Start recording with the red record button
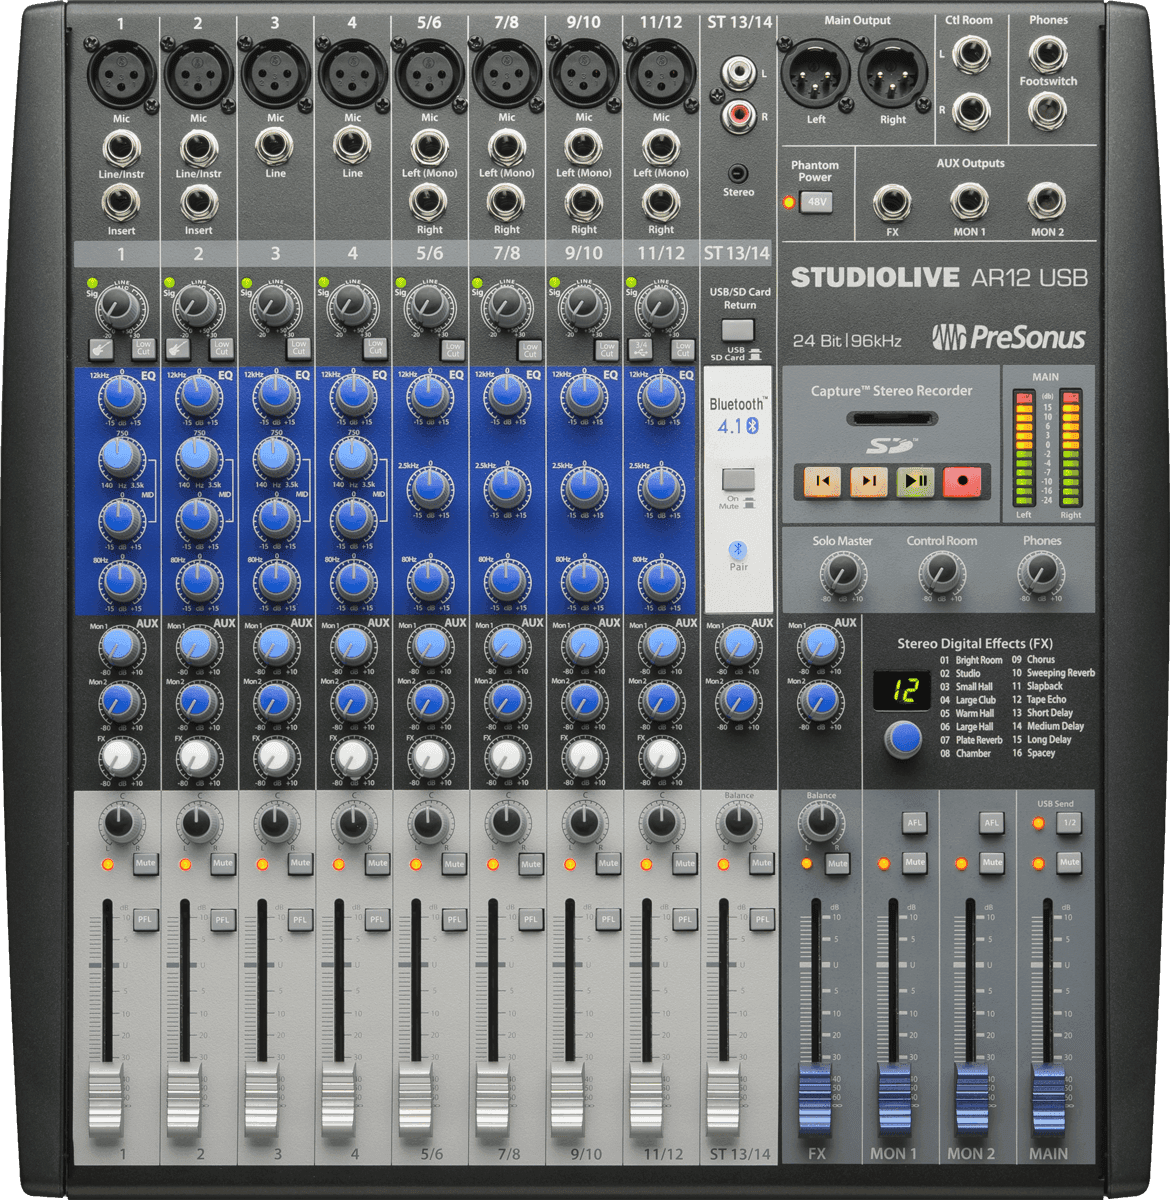The height and width of the screenshot is (1200, 1170). tap(962, 481)
